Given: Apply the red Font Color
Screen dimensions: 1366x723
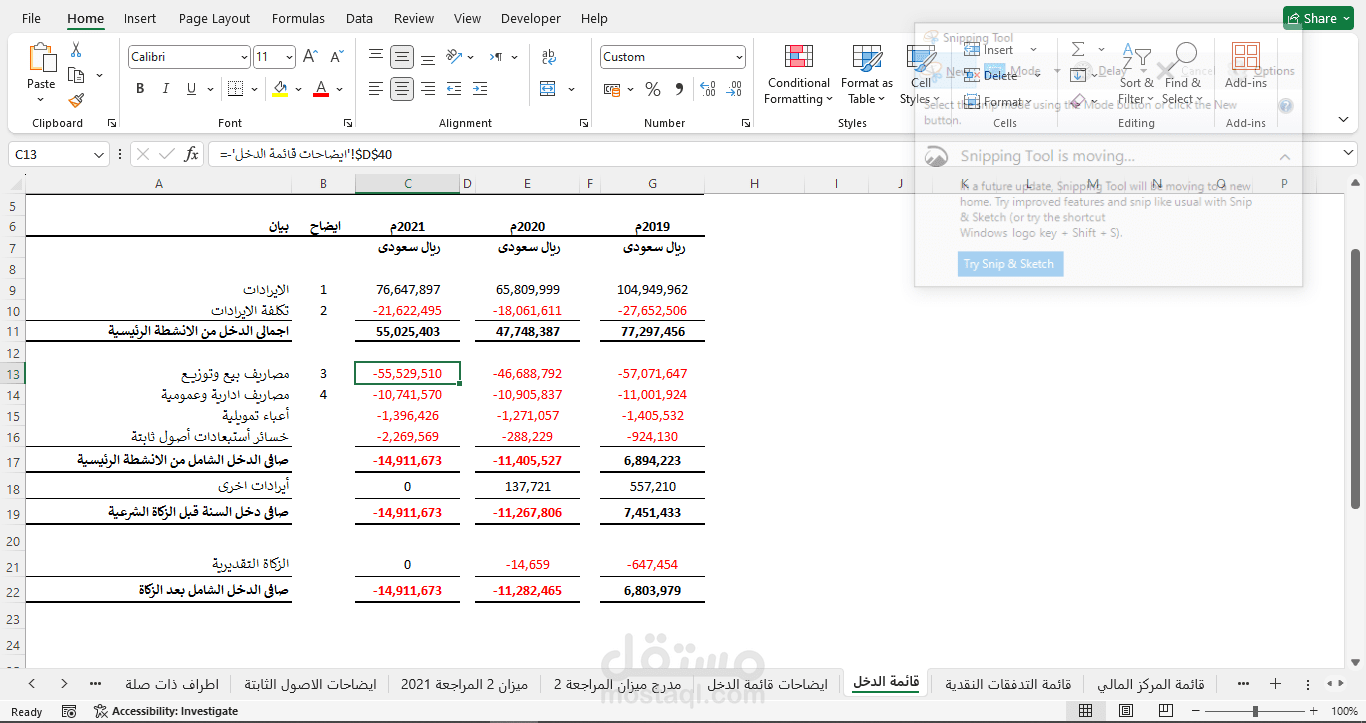Looking at the screenshot, I should pos(321,89).
